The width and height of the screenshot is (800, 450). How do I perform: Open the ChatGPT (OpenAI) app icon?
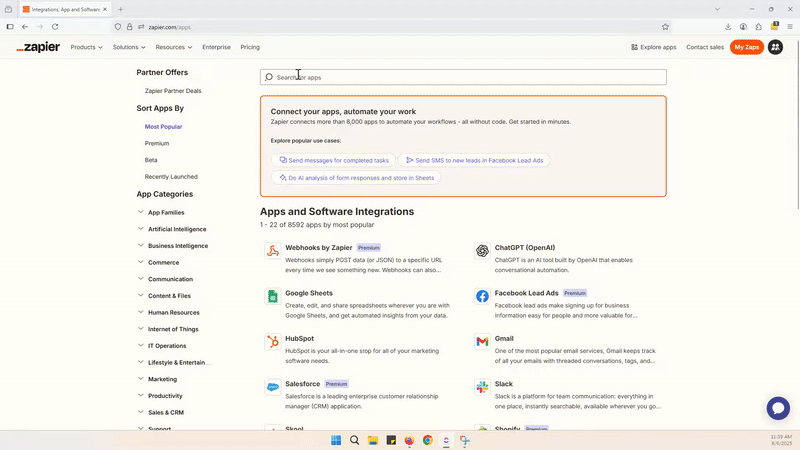click(482, 251)
